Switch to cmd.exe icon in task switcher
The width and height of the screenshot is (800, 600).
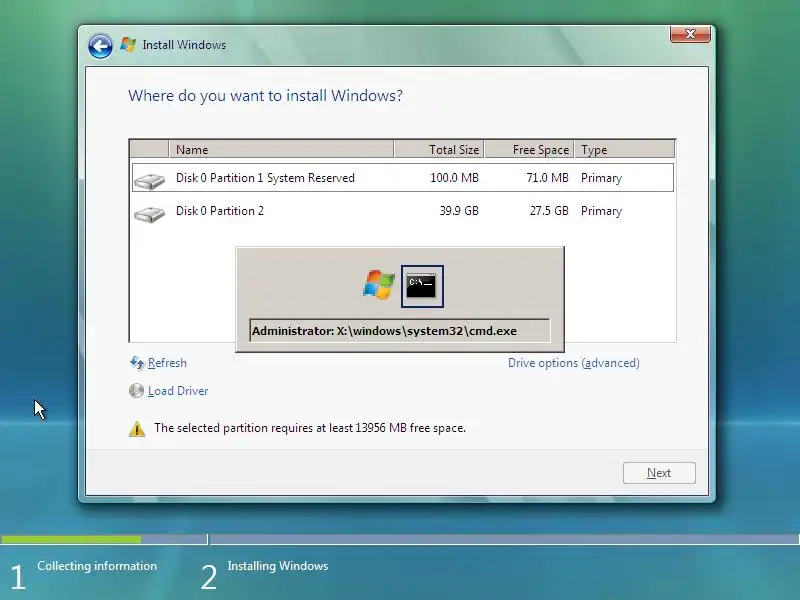422,286
